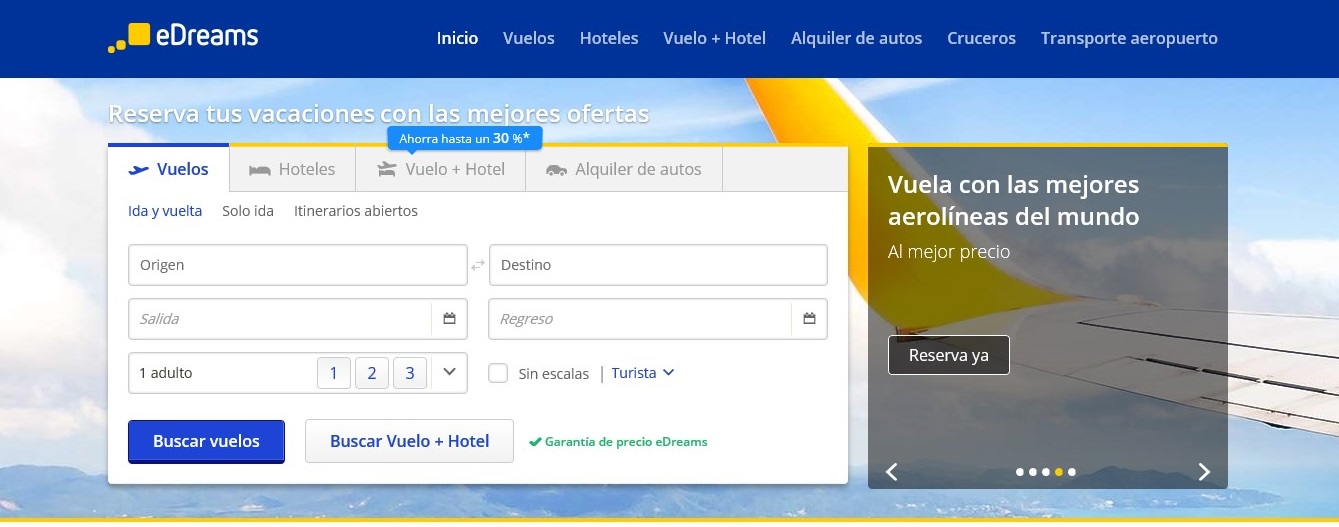Open Cruceros in the top menu
The image size is (1339, 527).
pos(981,38)
